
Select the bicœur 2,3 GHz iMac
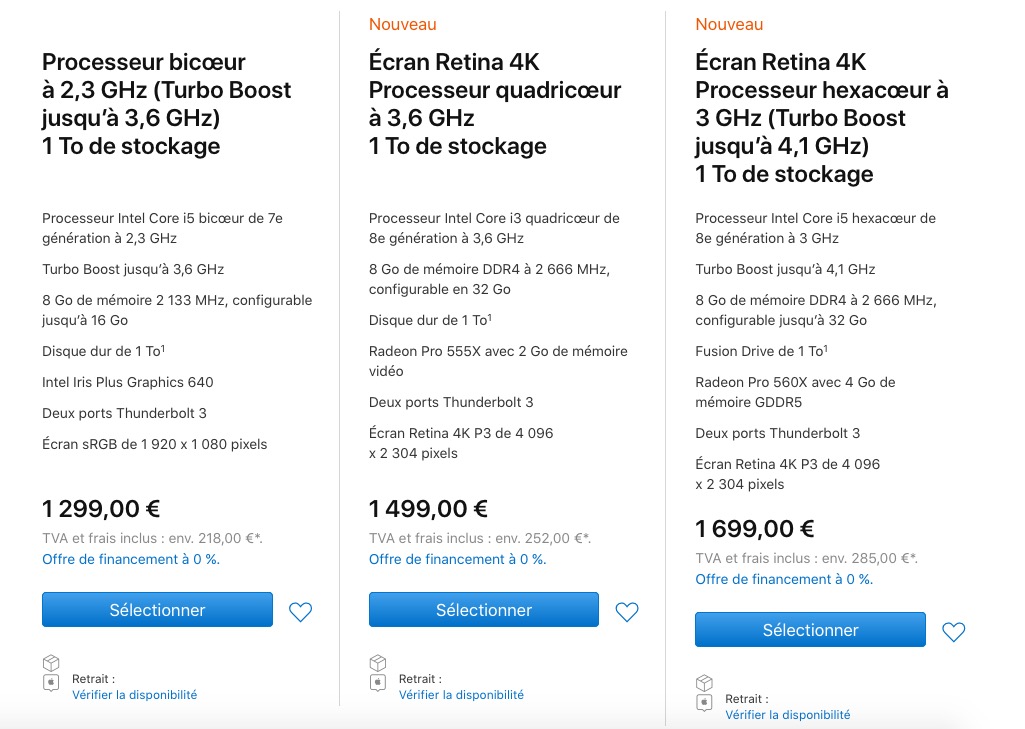point(158,609)
